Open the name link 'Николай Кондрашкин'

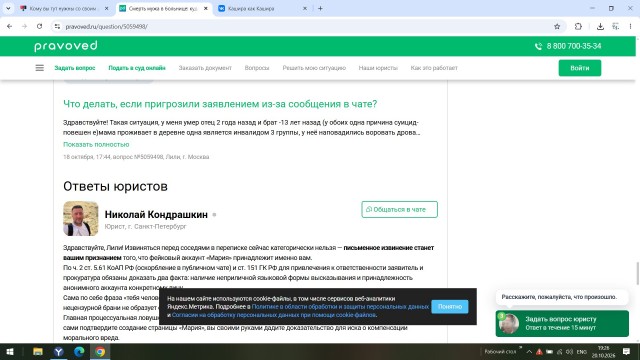coord(156,214)
